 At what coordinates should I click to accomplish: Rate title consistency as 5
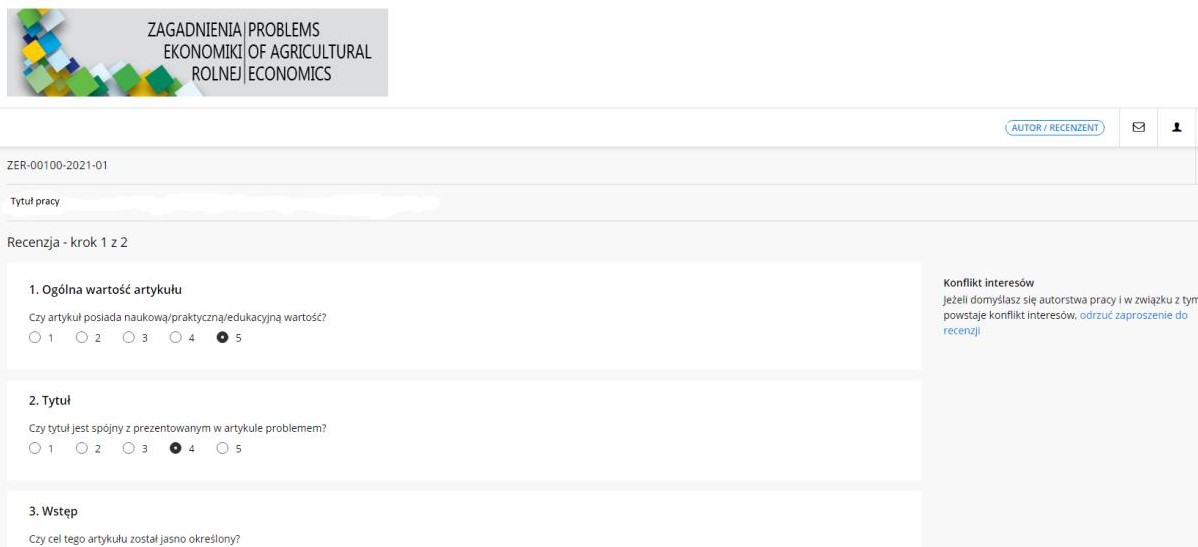[222, 448]
